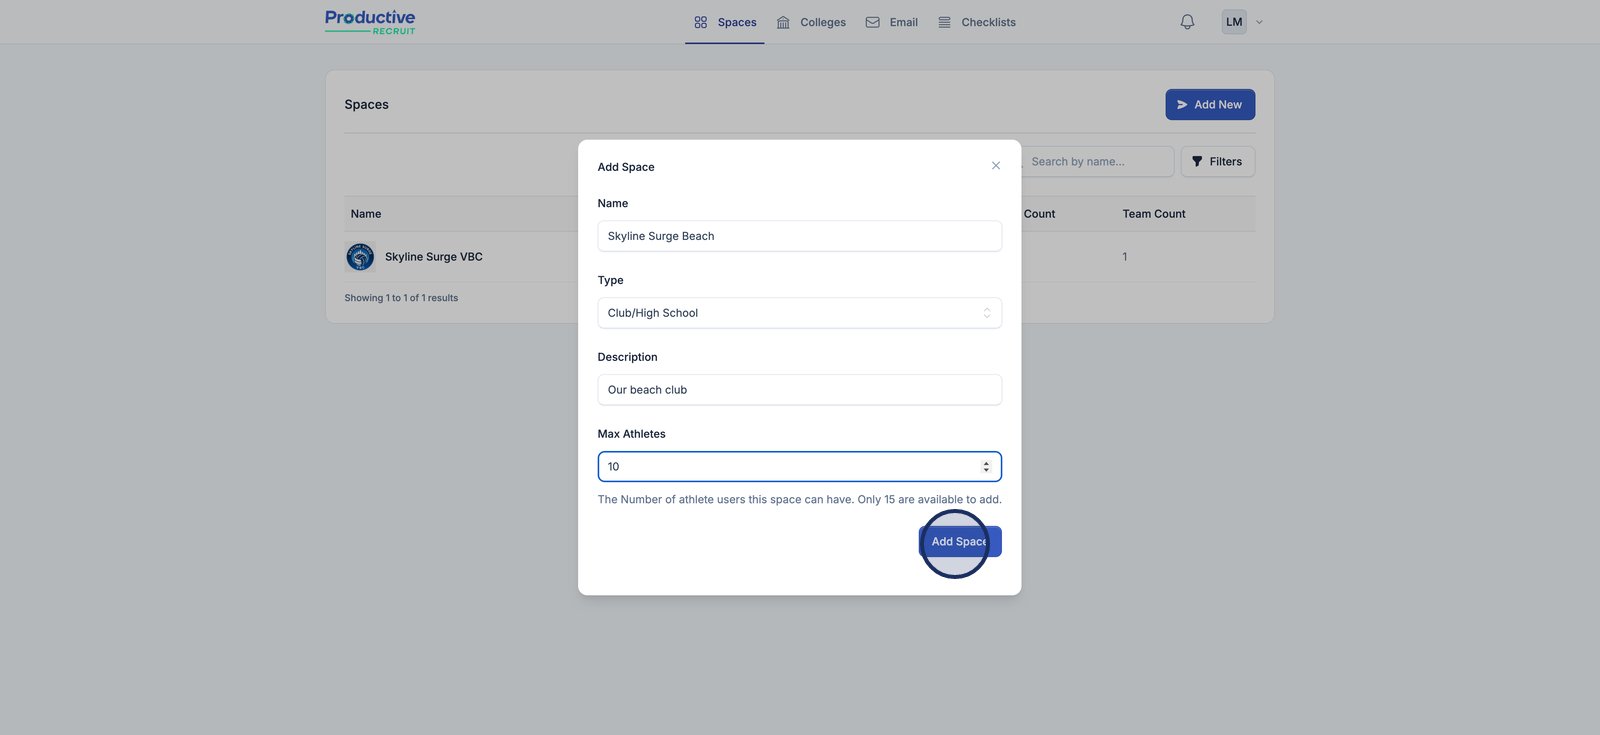
Task: Click the Productive Recruit logo
Action: coord(370,22)
